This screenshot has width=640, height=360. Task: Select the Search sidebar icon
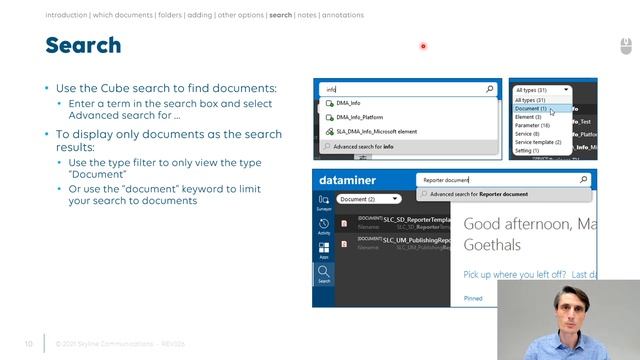324,274
